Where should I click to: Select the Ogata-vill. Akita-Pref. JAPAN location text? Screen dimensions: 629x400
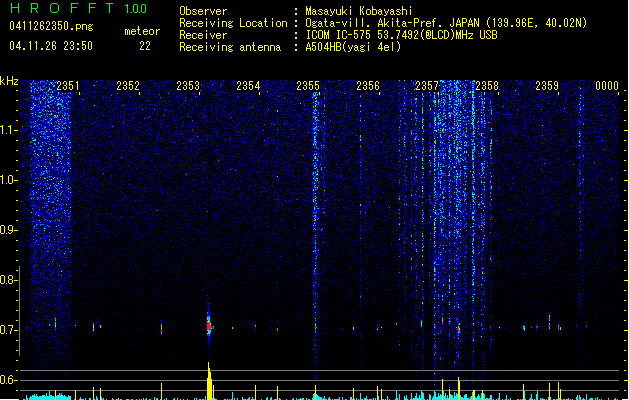coord(446,23)
